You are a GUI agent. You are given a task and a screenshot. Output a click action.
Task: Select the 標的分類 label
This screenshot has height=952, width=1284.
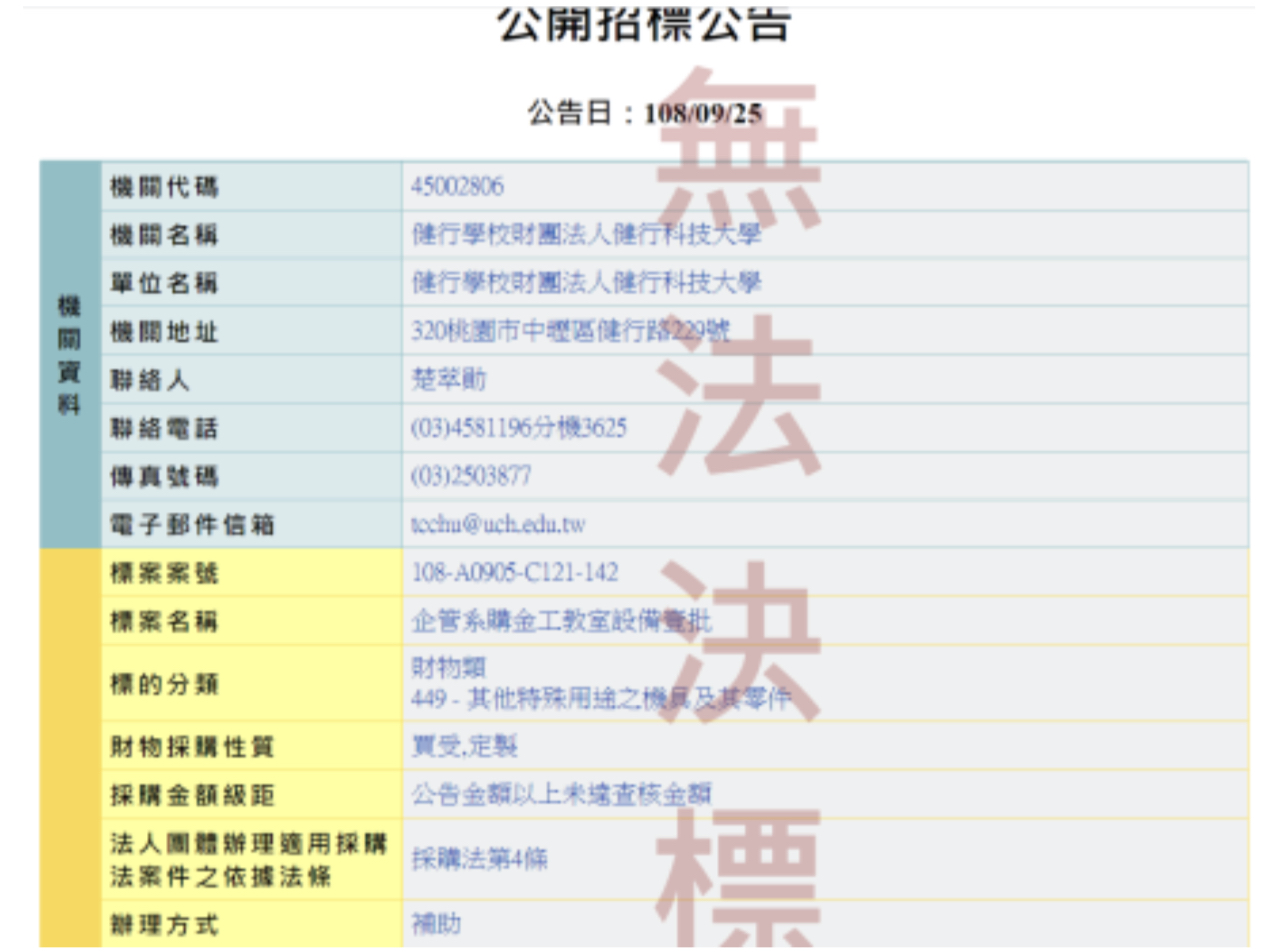click(x=164, y=685)
